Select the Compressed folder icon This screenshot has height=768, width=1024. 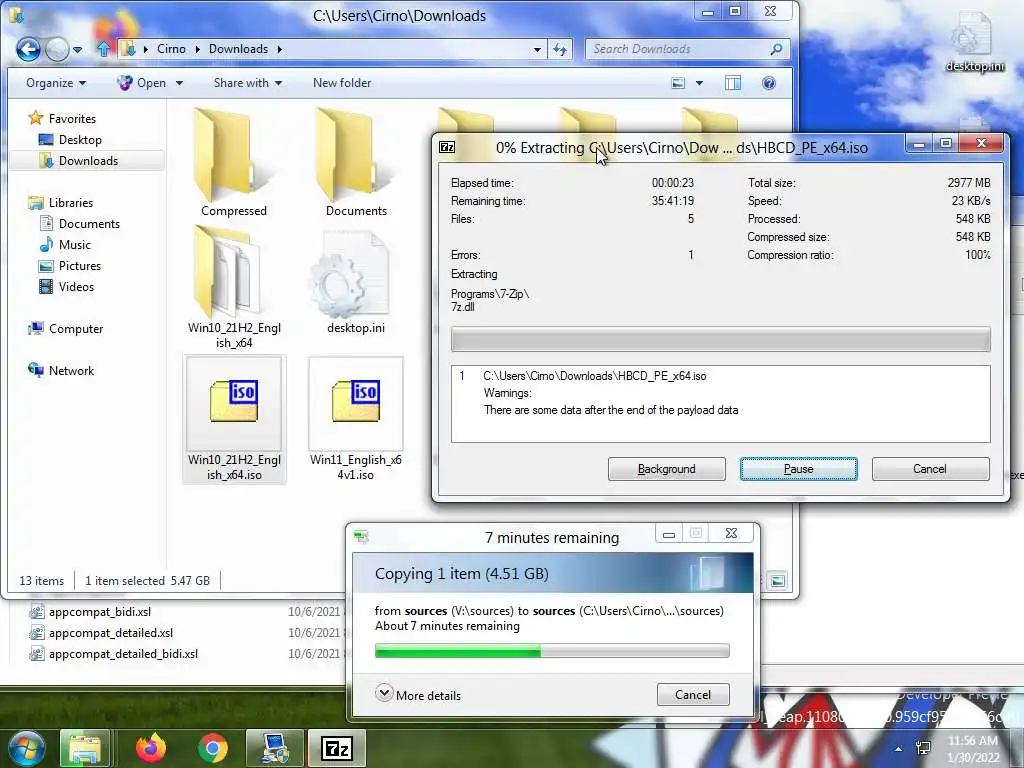tap(234, 162)
